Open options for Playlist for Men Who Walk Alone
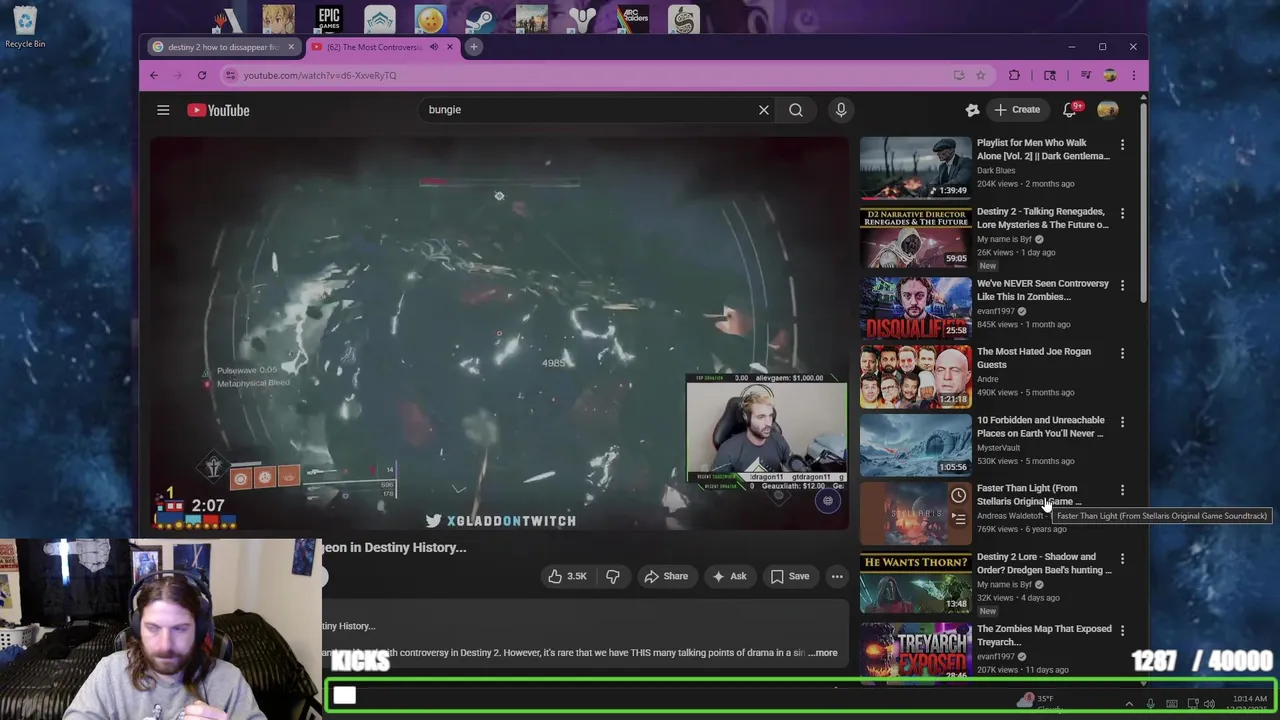1280x720 pixels. click(1122, 146)
